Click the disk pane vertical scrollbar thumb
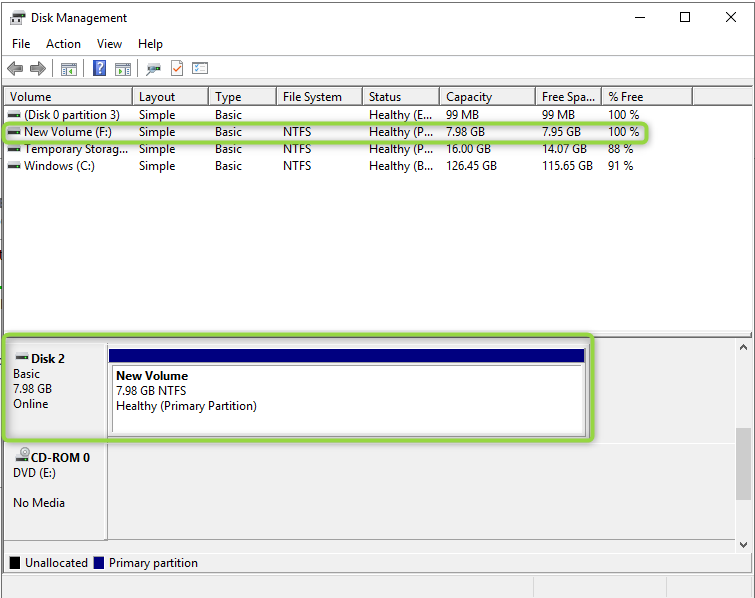 pos(743,464)
